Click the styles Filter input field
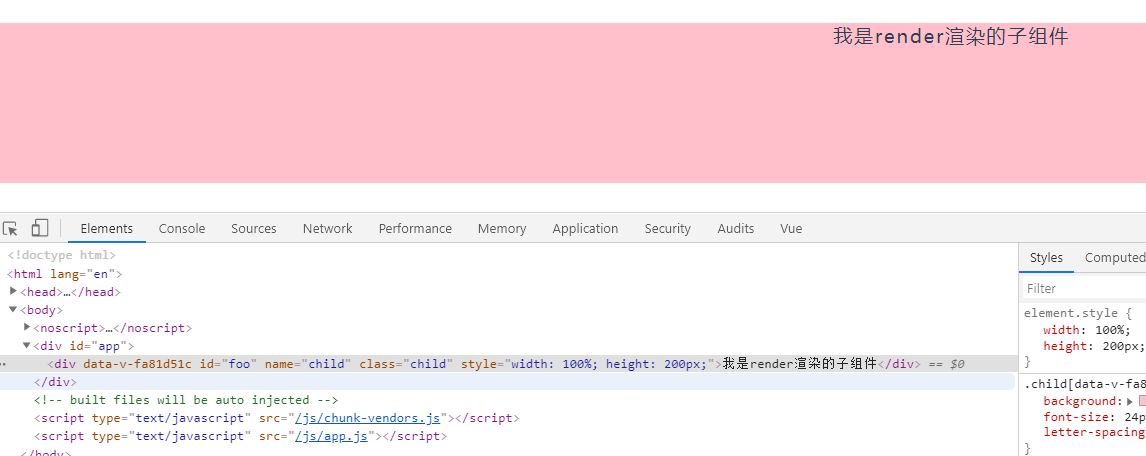 [x=1085, y=288]
